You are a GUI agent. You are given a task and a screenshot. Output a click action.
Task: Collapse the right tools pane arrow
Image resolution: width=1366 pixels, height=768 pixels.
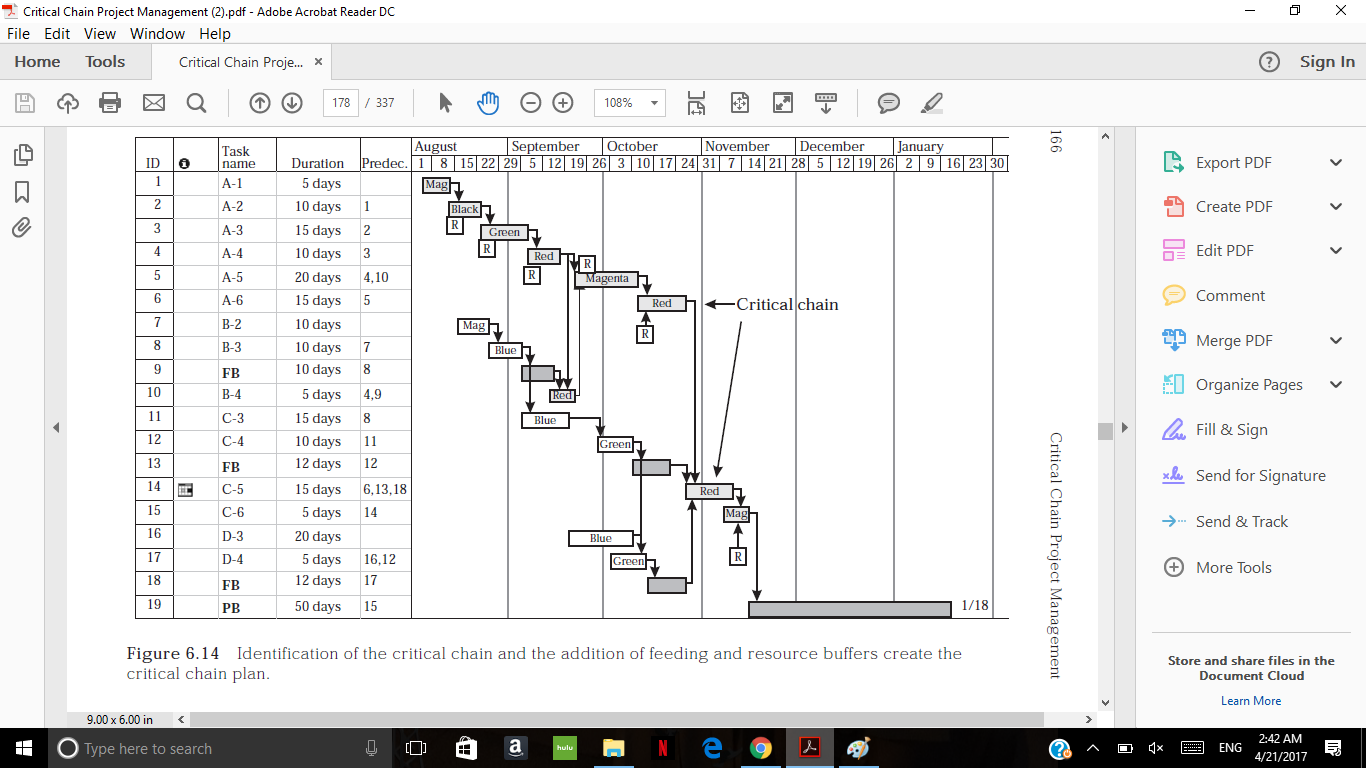(x=1125, y=428)
